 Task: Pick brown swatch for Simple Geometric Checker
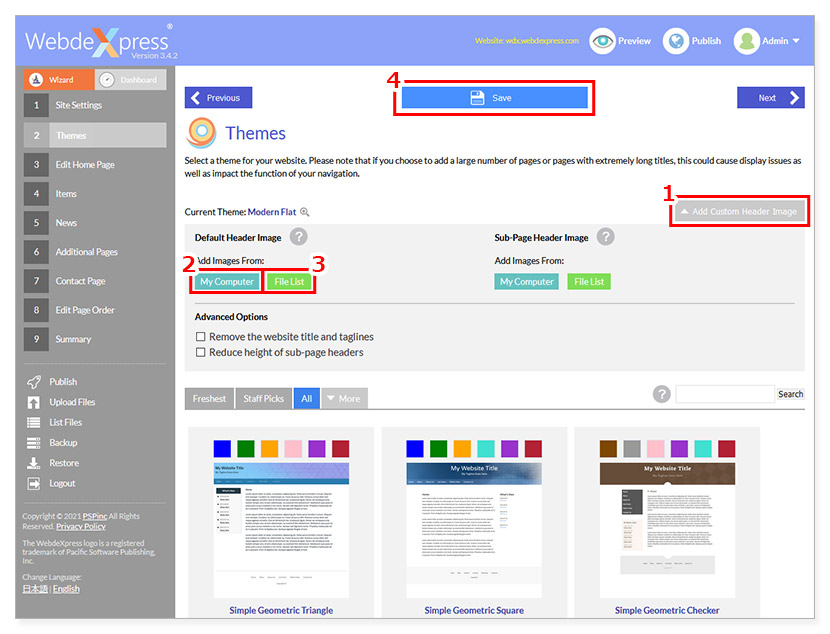[608, 449]
